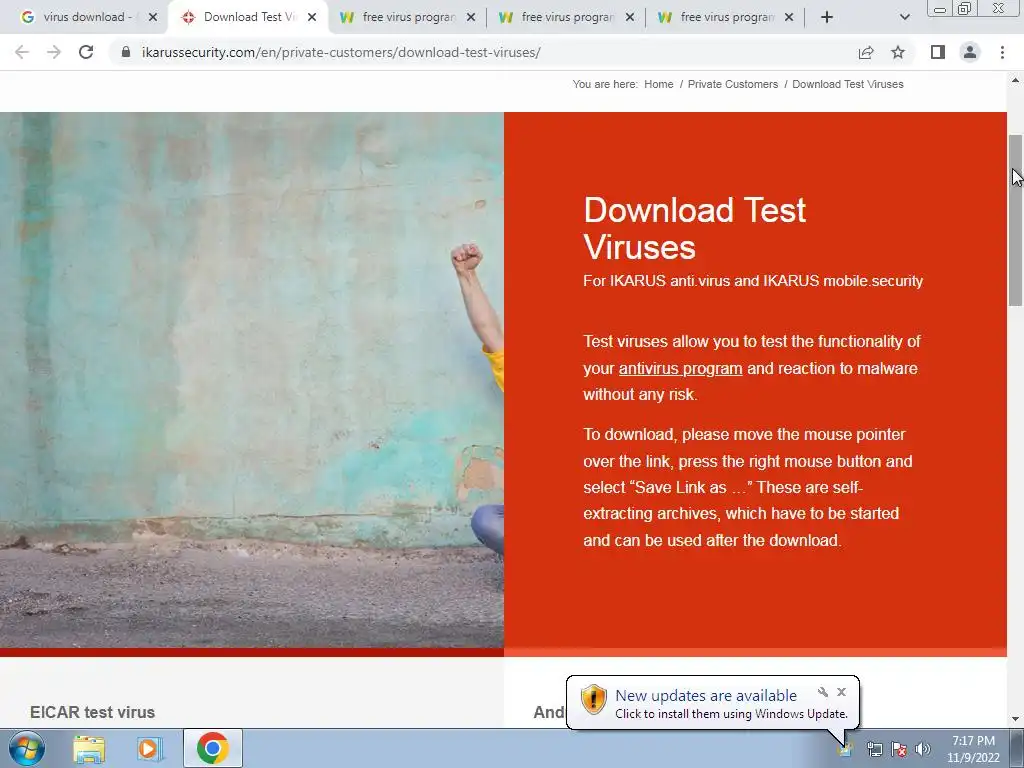
Task: Open the balloon notification wrench options
Action: pos(823,692)
